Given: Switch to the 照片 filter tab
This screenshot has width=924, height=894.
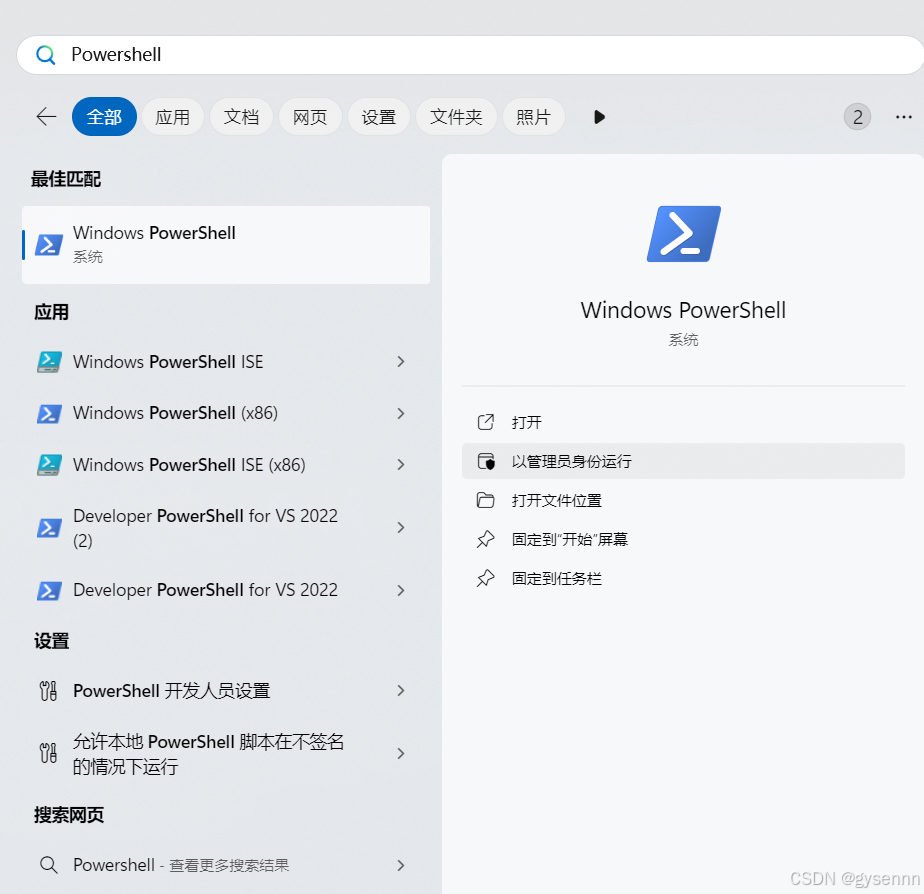Looking at the screenshot, I should point(533,117).
